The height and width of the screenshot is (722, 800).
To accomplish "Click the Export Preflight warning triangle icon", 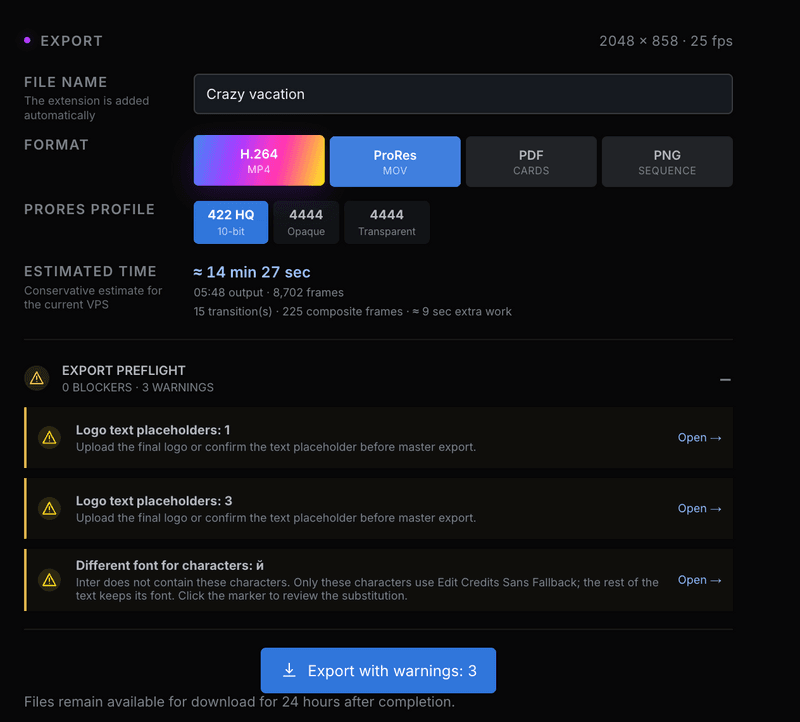I will coord(37,378).
